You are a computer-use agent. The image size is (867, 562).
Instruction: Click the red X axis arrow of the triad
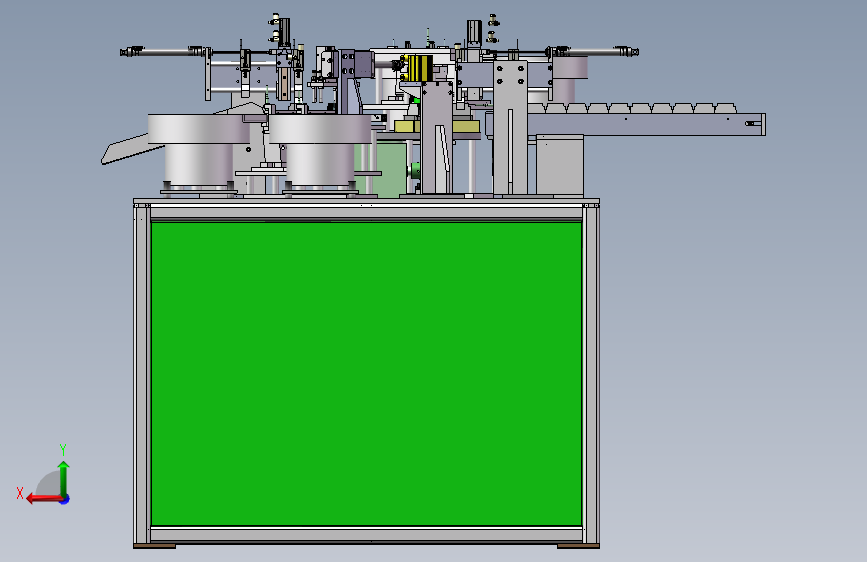tap(44, 499)
